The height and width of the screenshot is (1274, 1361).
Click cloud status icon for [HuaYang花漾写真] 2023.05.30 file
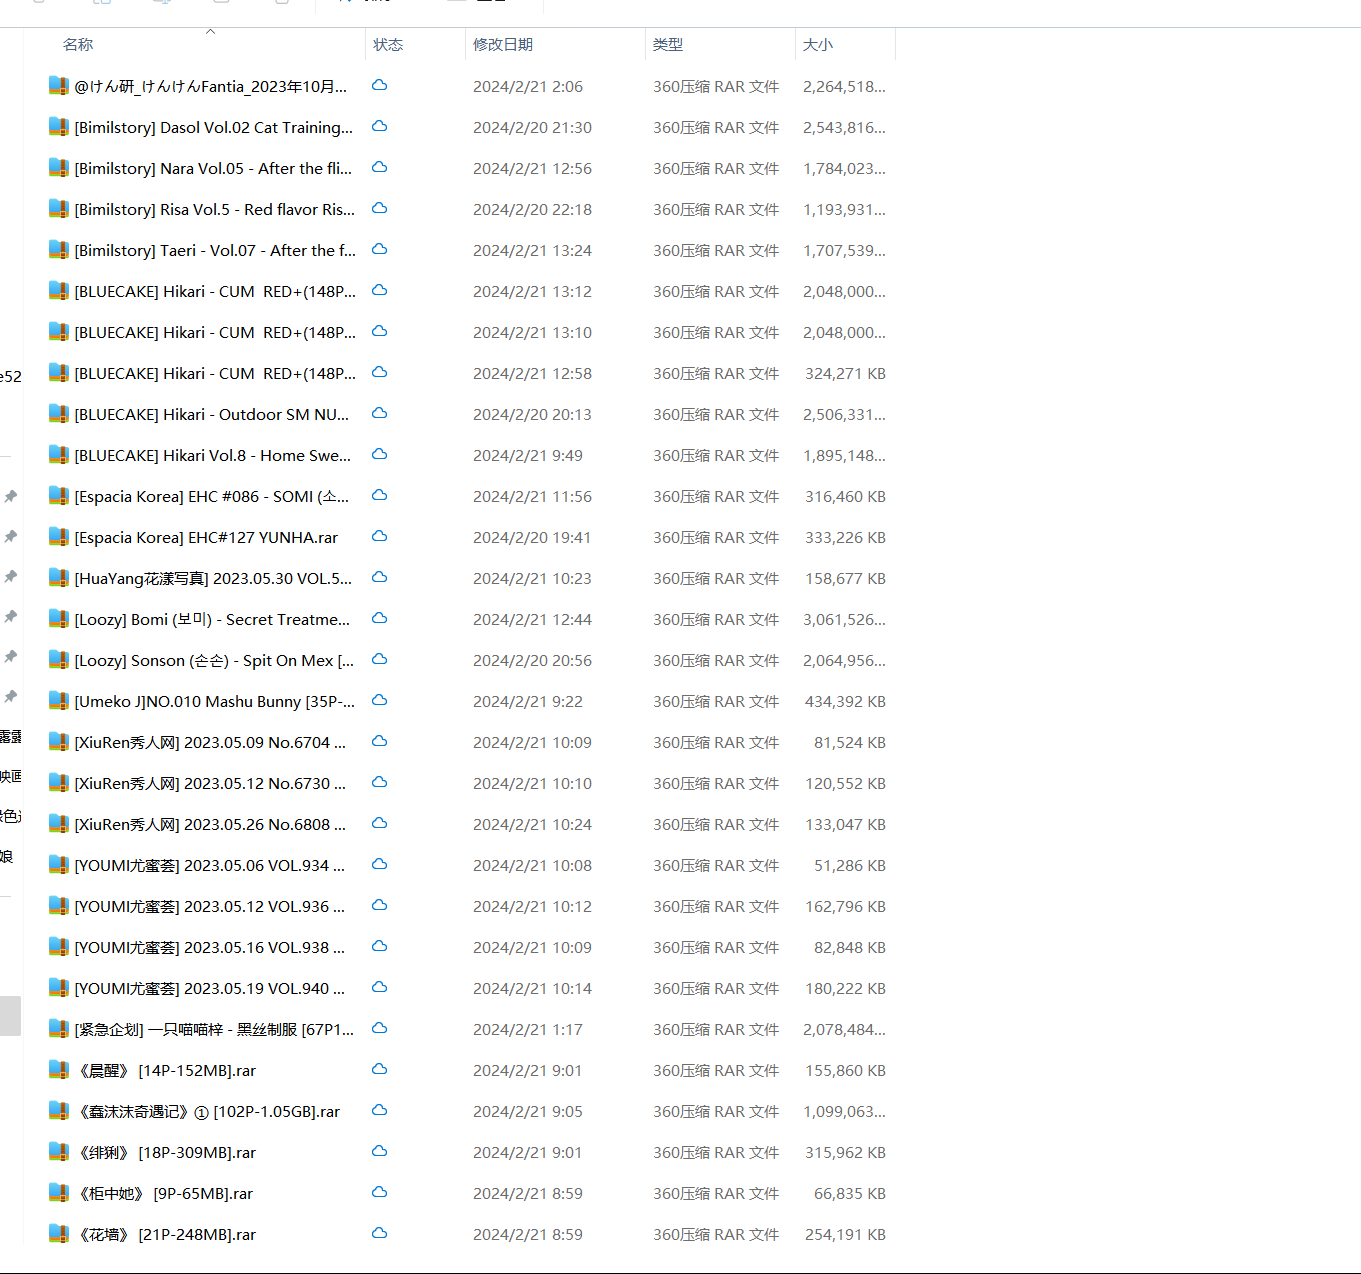point(379,578)
